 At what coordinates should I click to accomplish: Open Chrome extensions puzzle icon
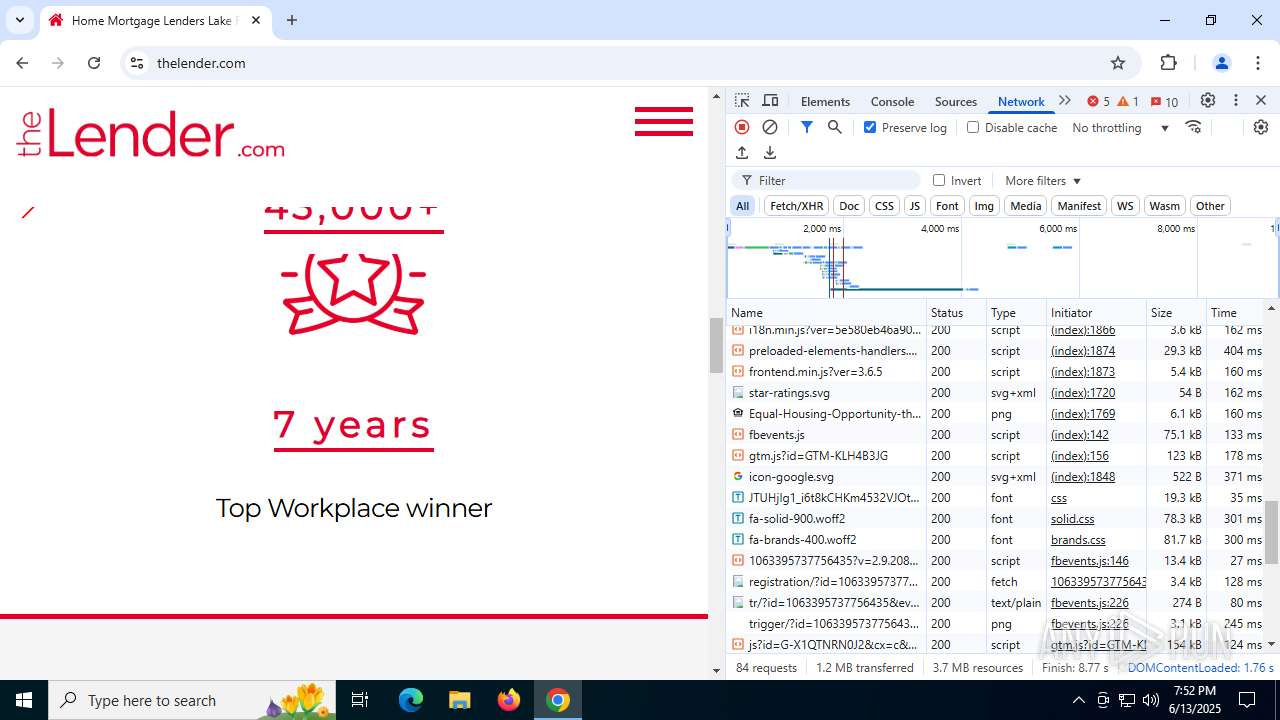1168,63
